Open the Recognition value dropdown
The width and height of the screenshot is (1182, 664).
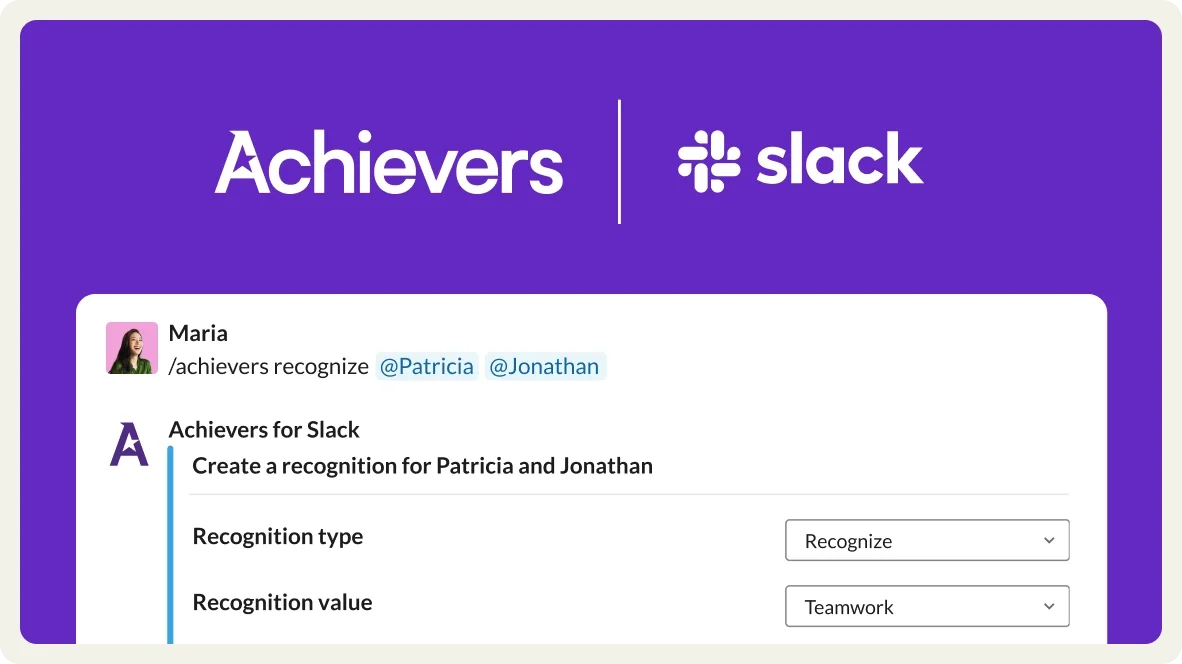(x=926, y=606)
